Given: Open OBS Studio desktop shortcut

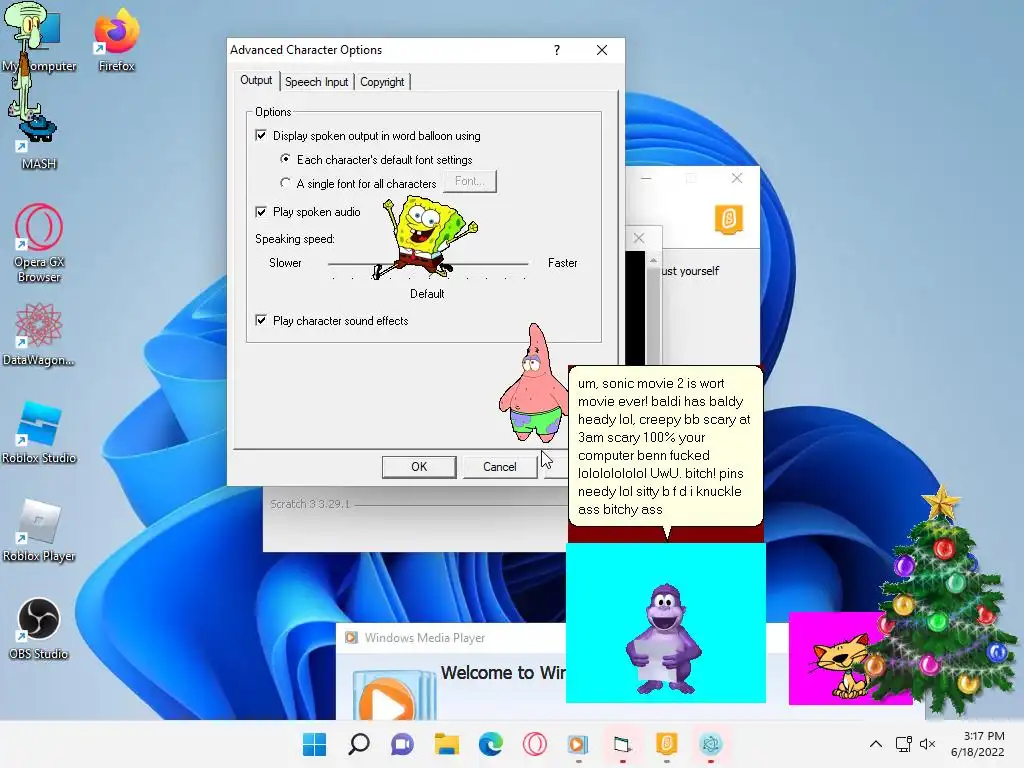Looking at the screenshot, I should click(39, 628).
